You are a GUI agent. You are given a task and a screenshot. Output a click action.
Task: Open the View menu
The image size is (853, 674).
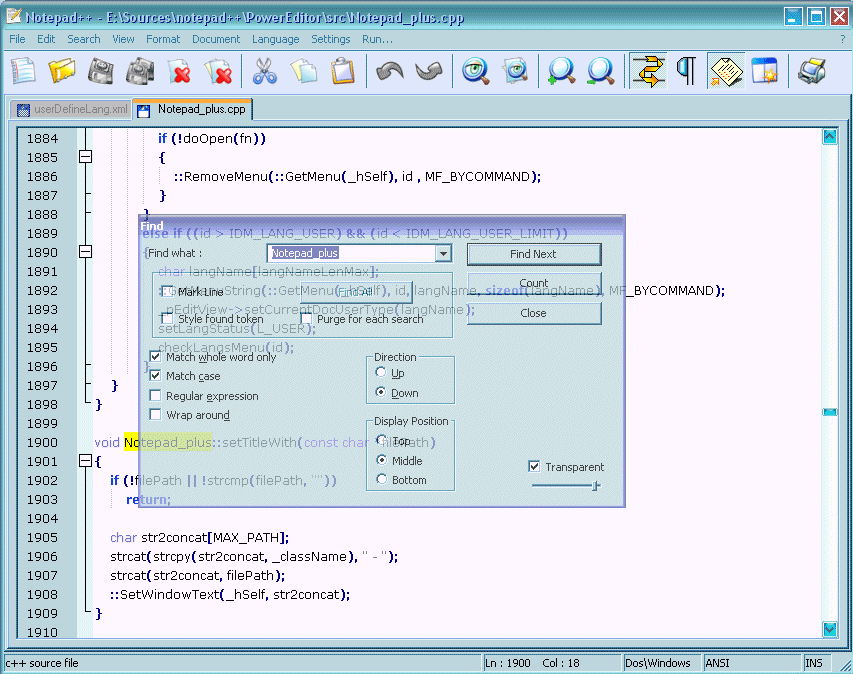pyautogui.click(x=123, y=39)
